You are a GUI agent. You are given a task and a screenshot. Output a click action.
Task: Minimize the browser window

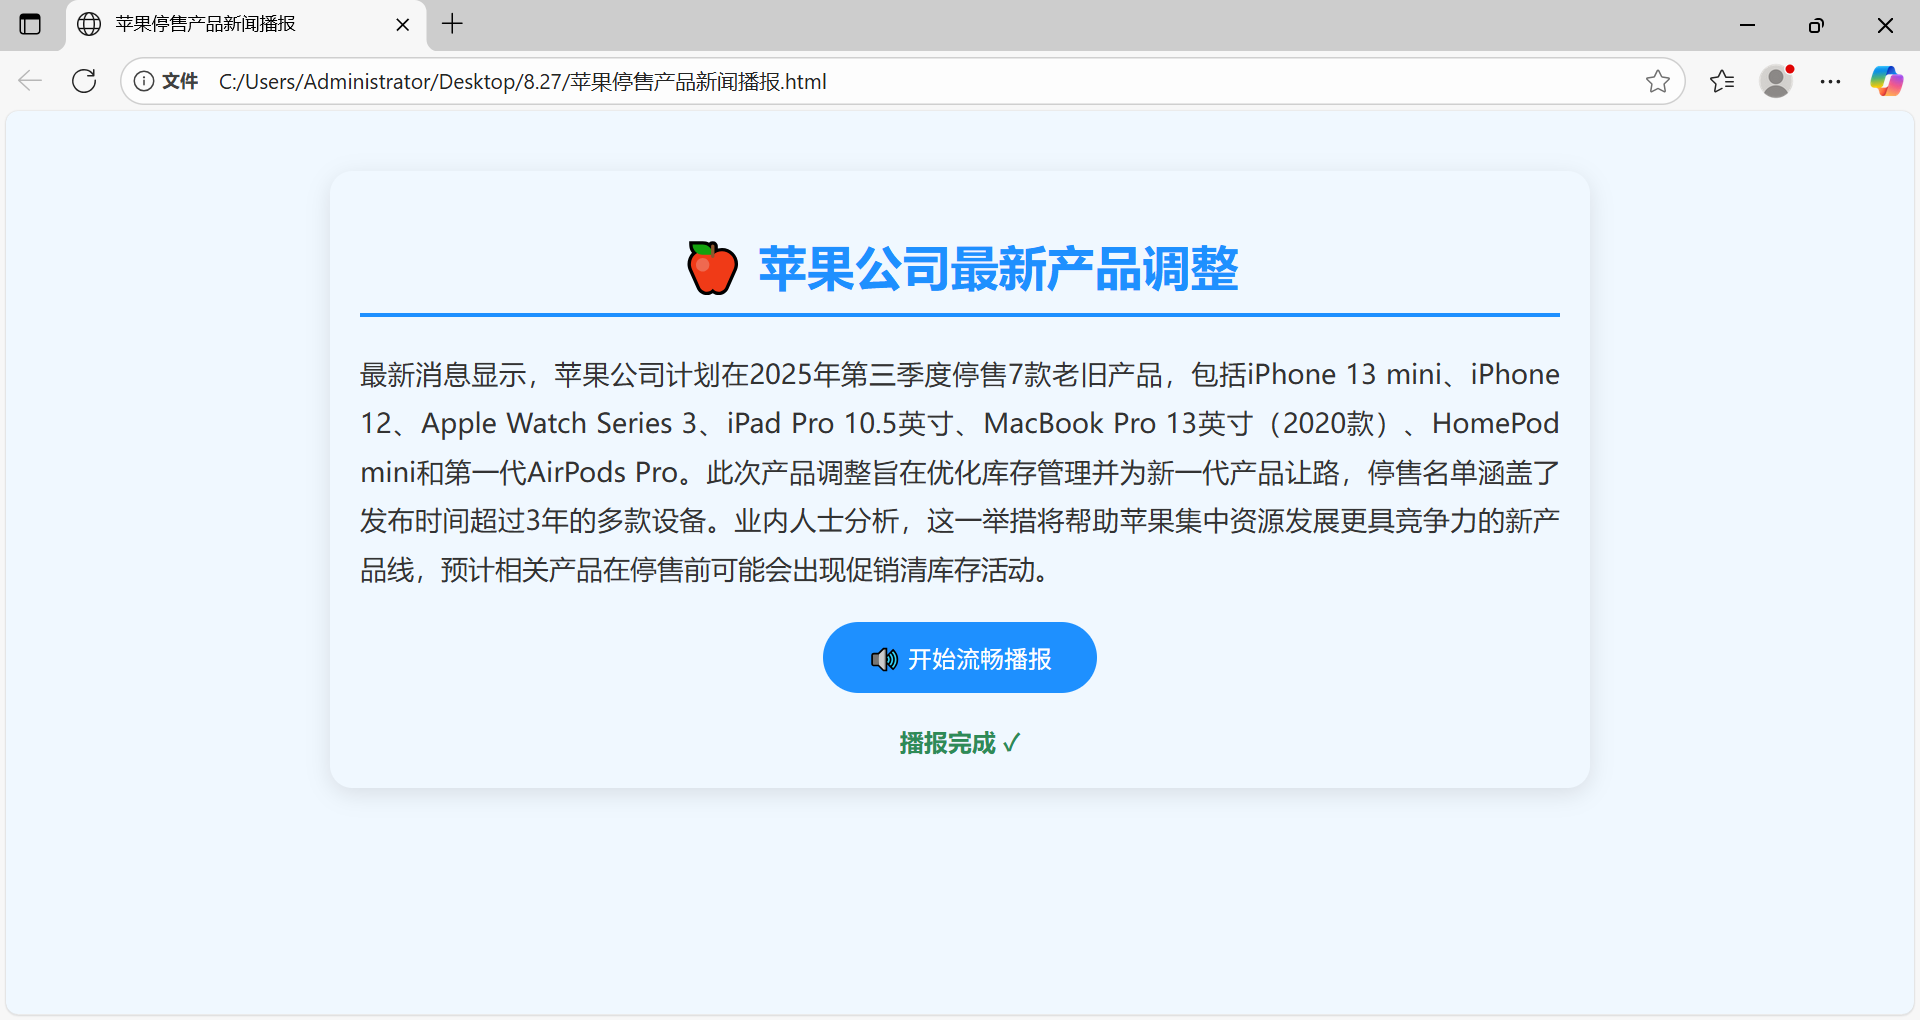coord(1747,25)
